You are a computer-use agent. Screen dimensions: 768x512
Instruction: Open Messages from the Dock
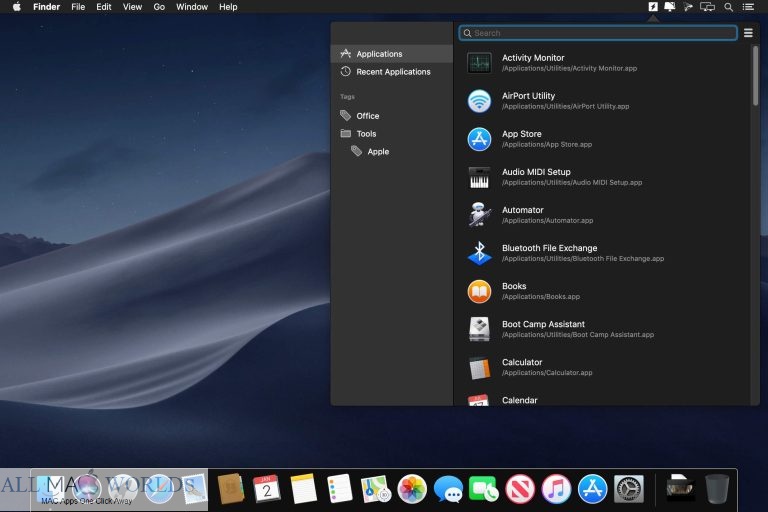(x=448, y=488)
